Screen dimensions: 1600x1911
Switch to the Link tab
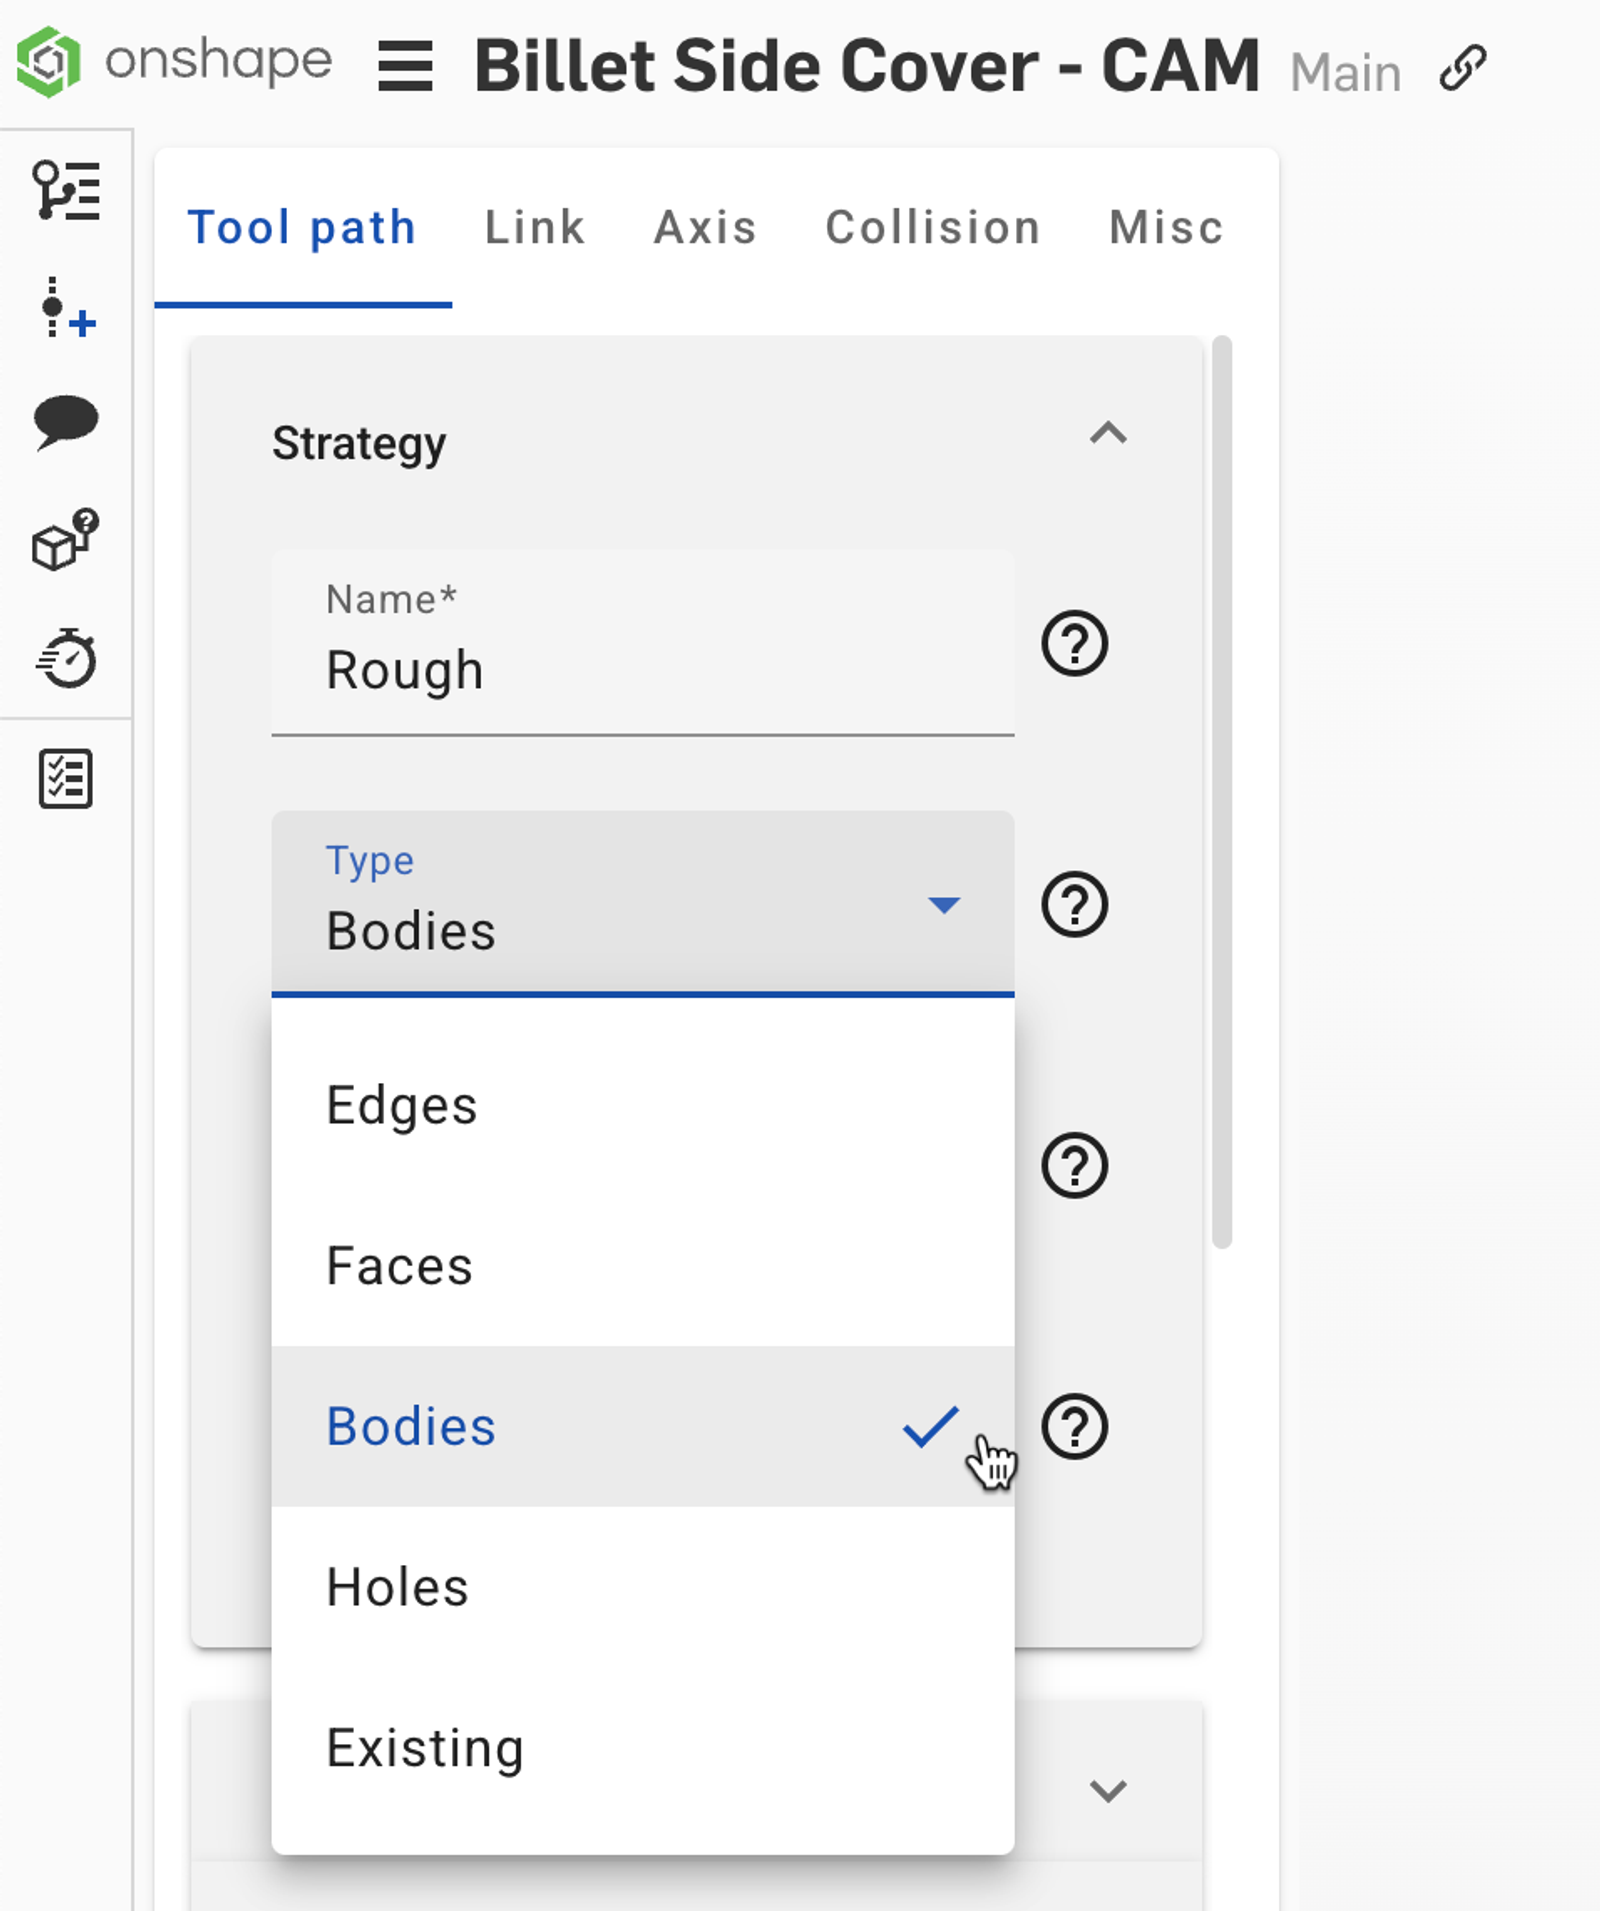click(x=534, y=227)
